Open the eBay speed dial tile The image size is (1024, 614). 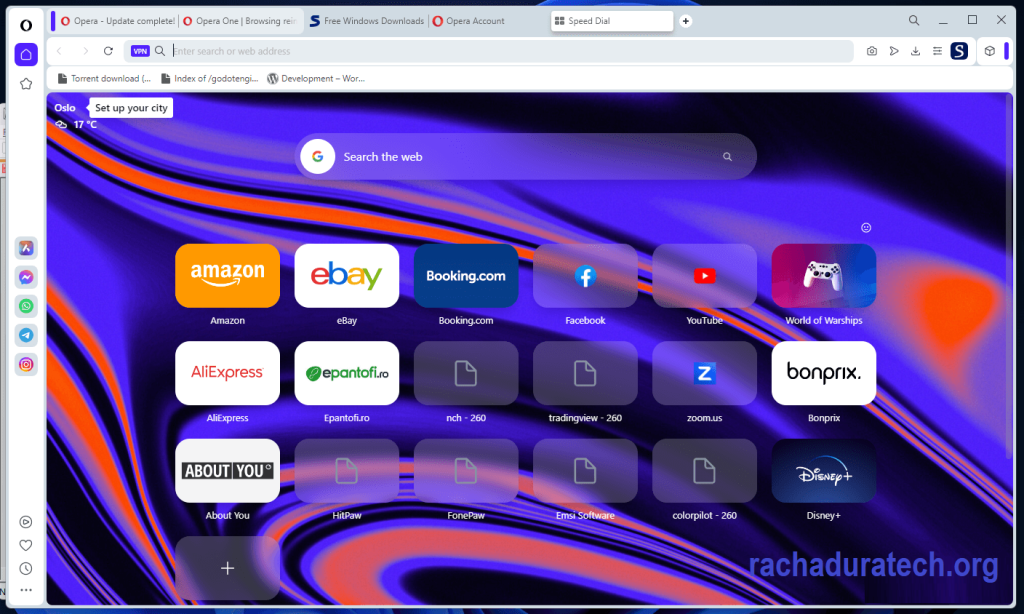[x=347, y=276]
